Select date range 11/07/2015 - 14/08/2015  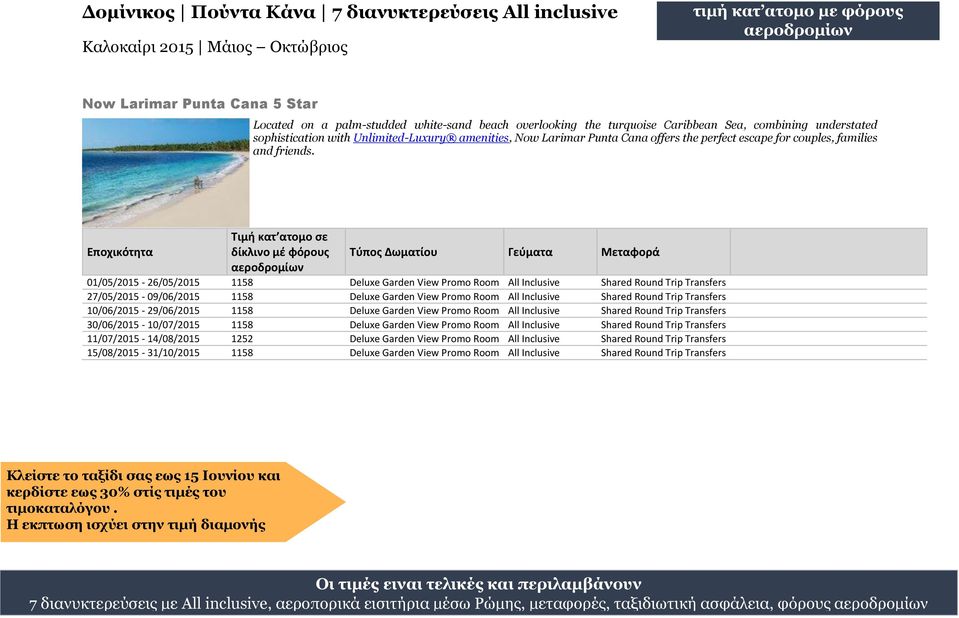tap(143, 339)
